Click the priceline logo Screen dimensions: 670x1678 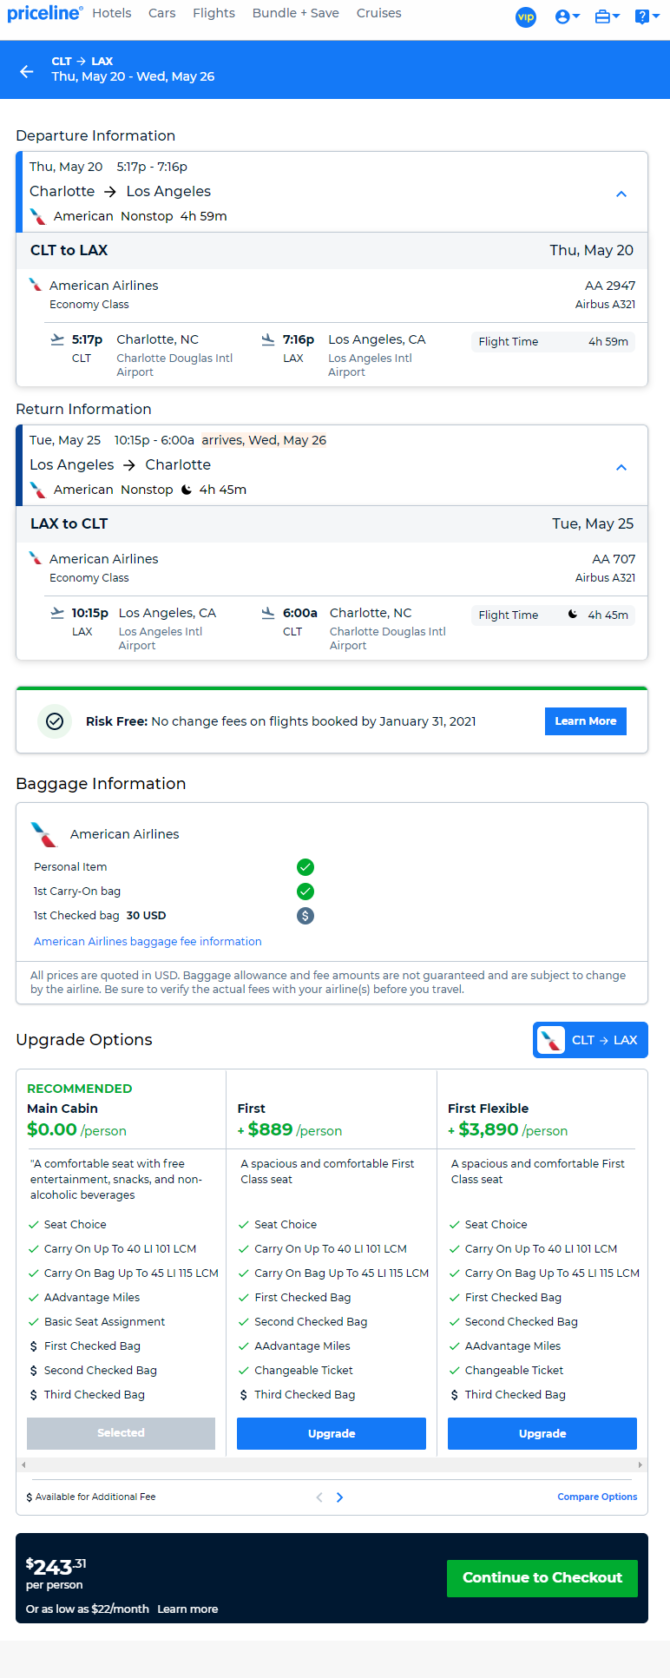click(44, 13)
